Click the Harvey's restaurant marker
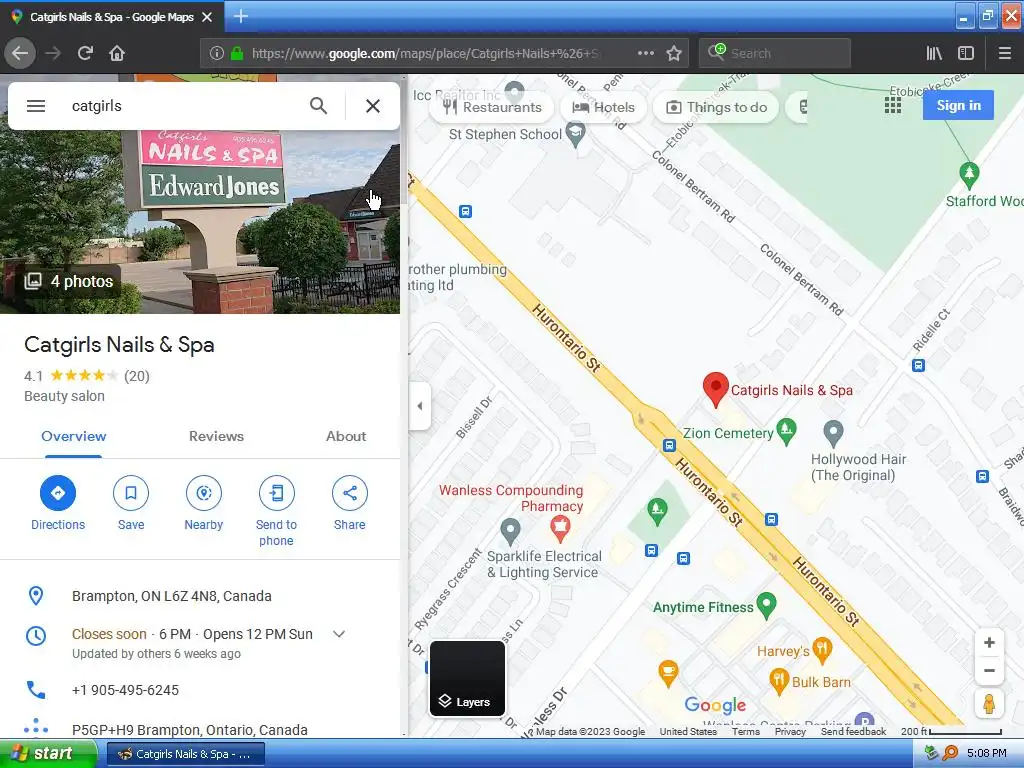 click(x=822, y=650)
